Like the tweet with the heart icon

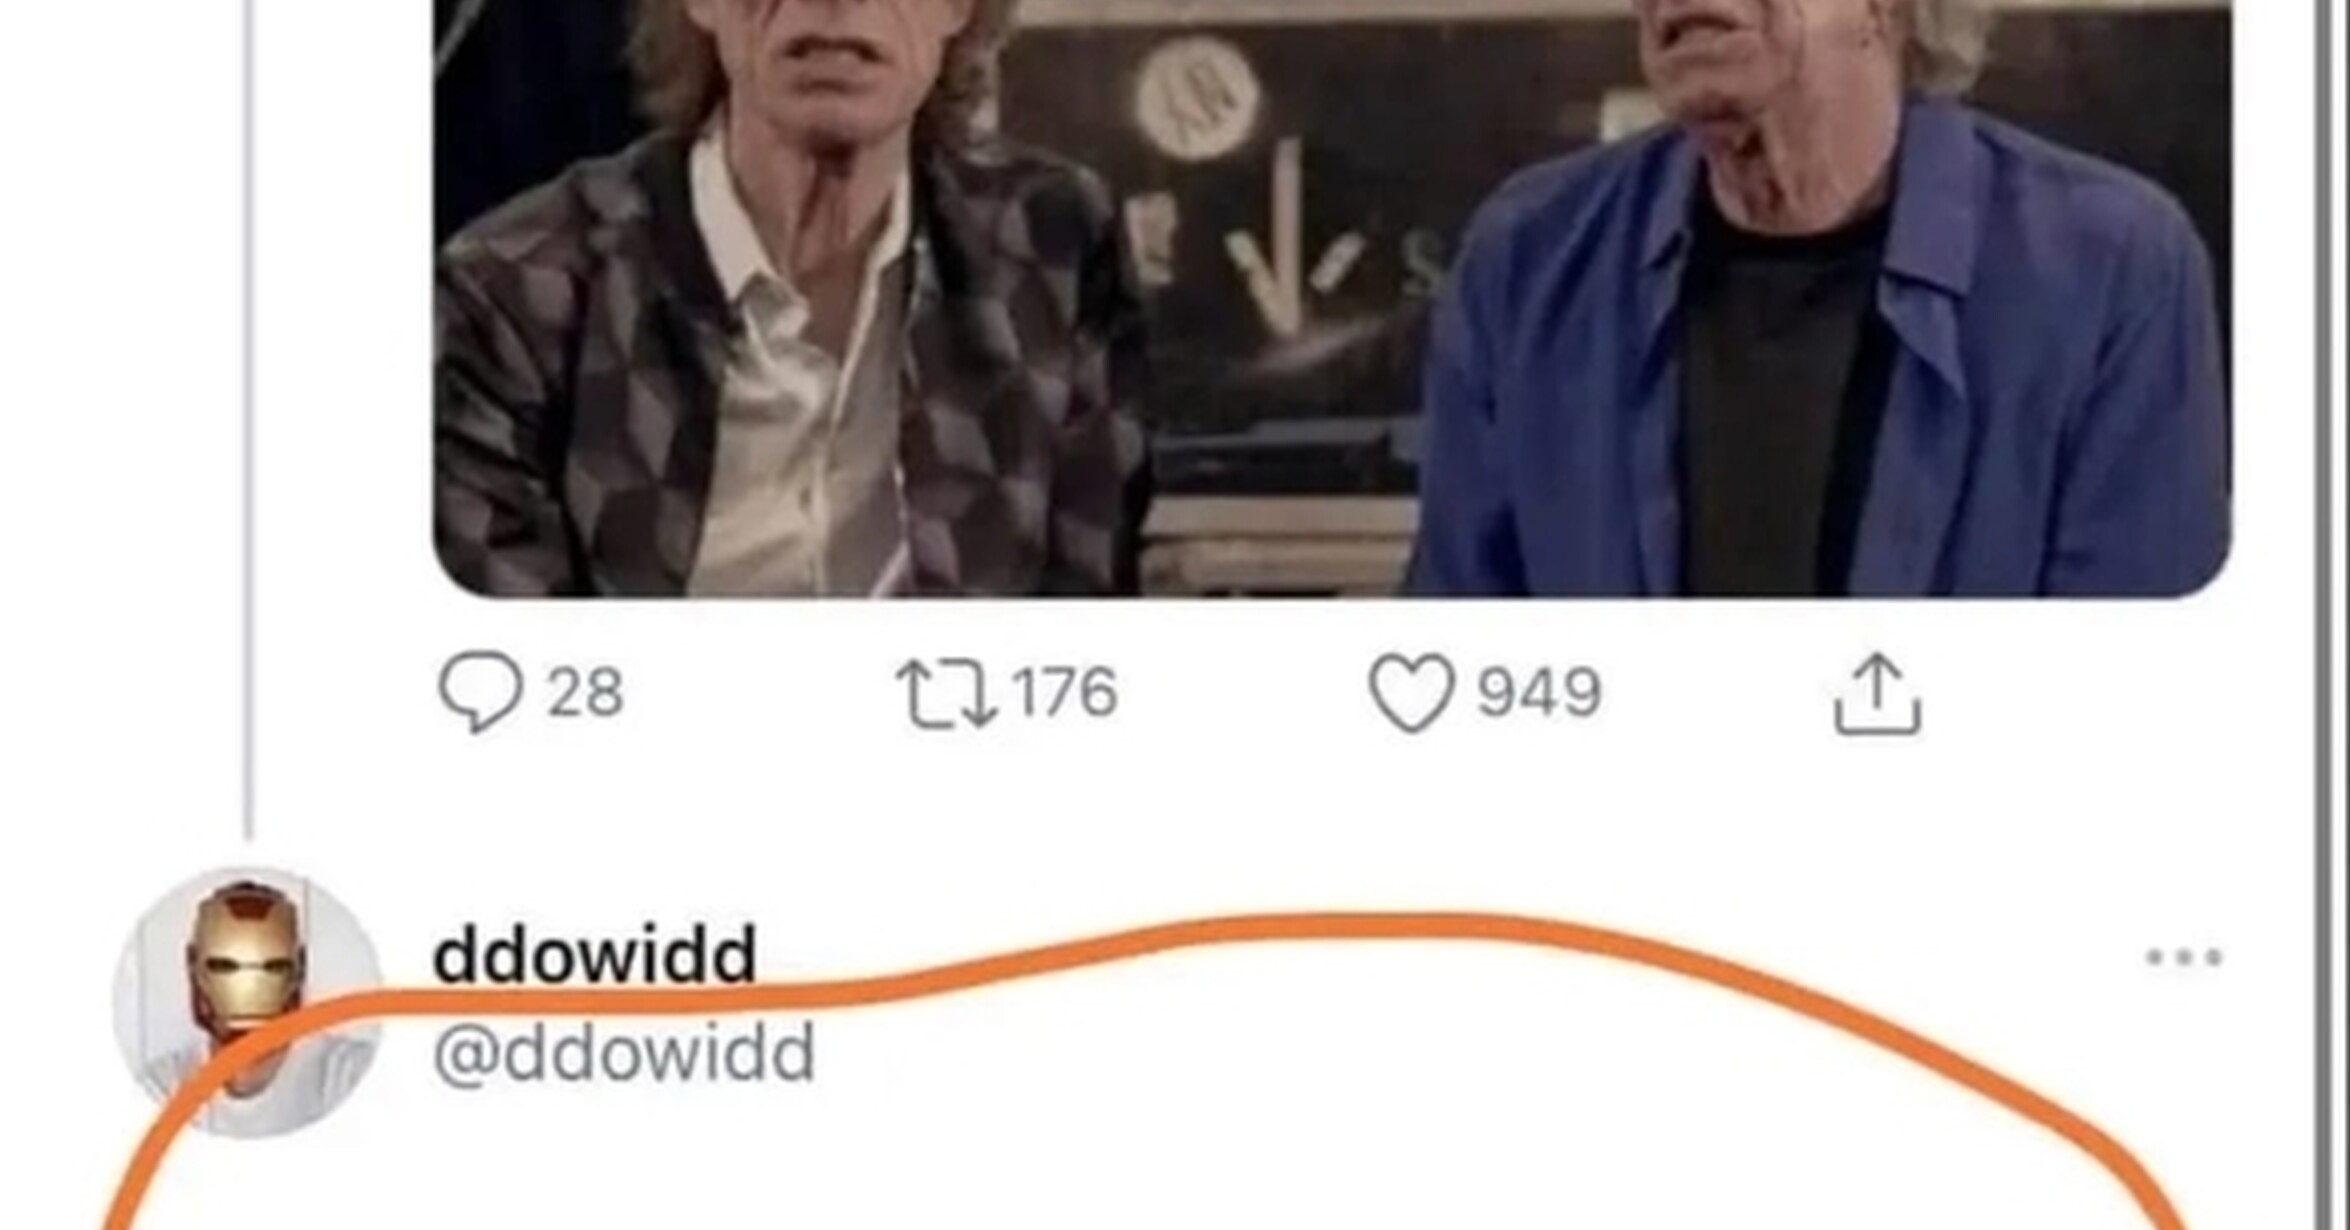click(x=1411, y=693)
